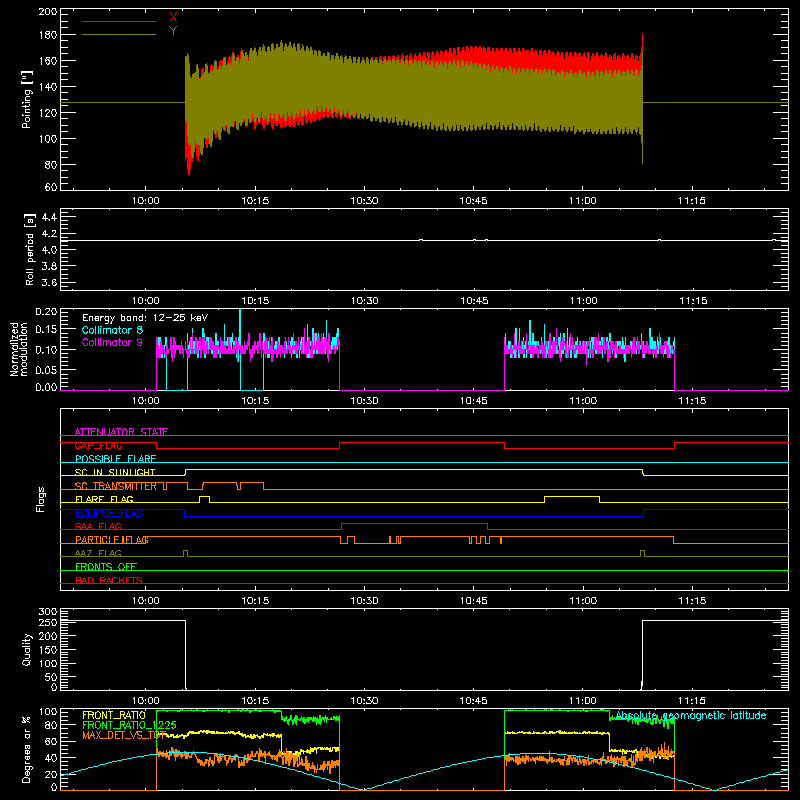Image resolution: width=800 pixels, height=800 pixels.
Task: Click the 10:45 tick under modulation plot
Action: [x=473, y=401]
